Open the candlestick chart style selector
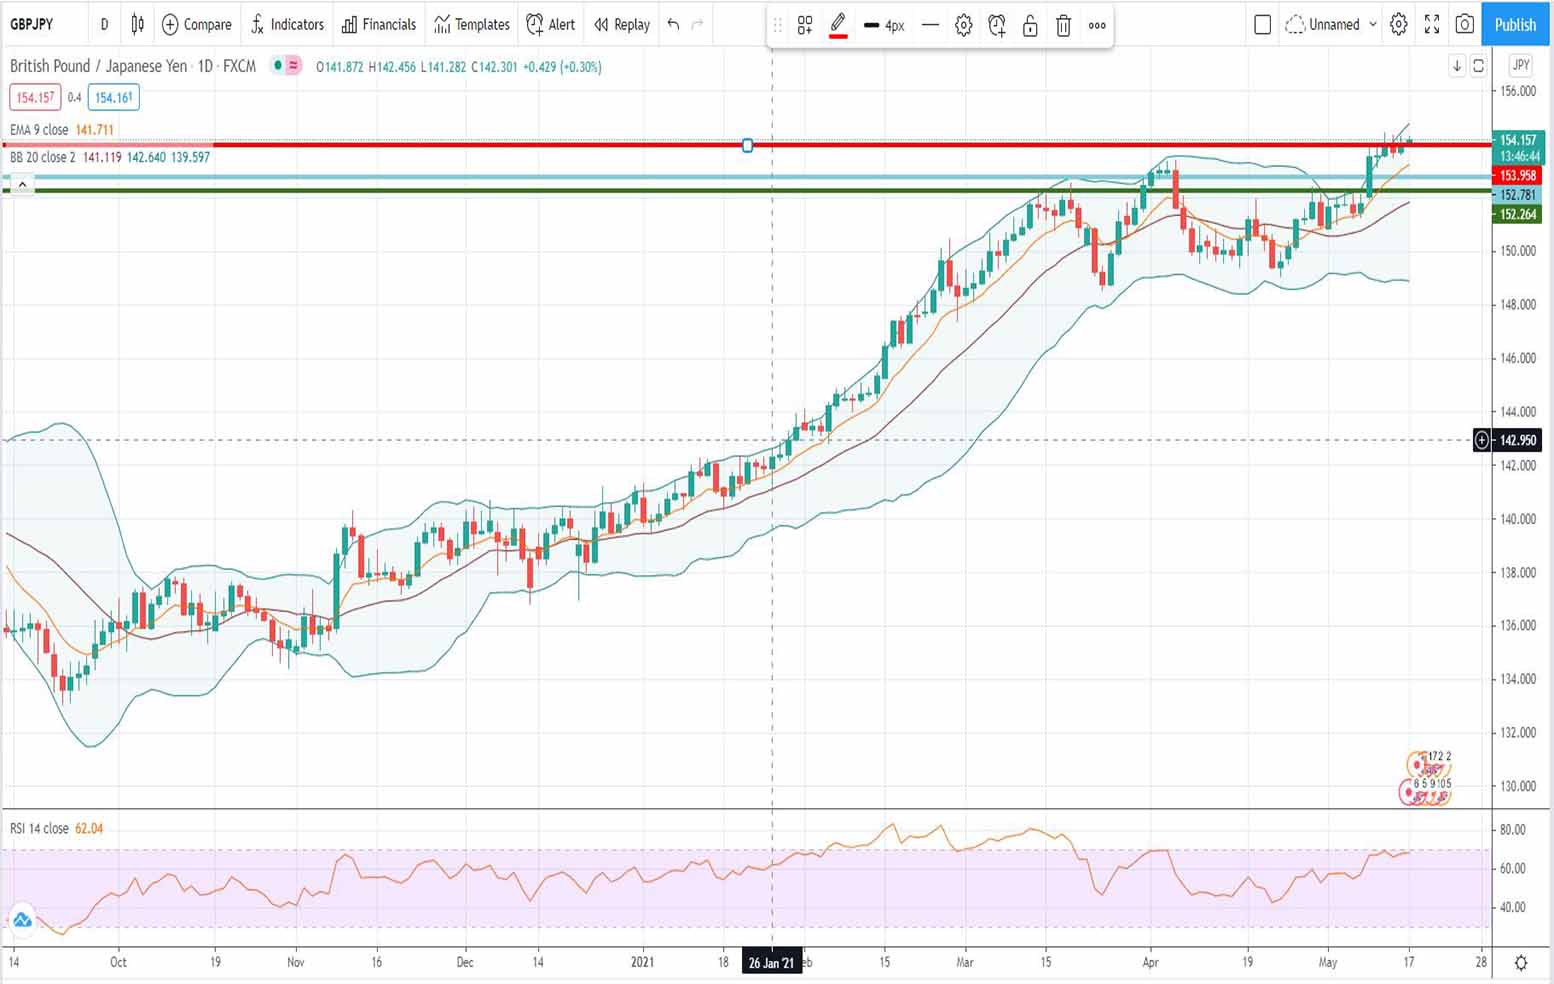The height and width of the screenshot is (984, 1554). coord(137,24)
